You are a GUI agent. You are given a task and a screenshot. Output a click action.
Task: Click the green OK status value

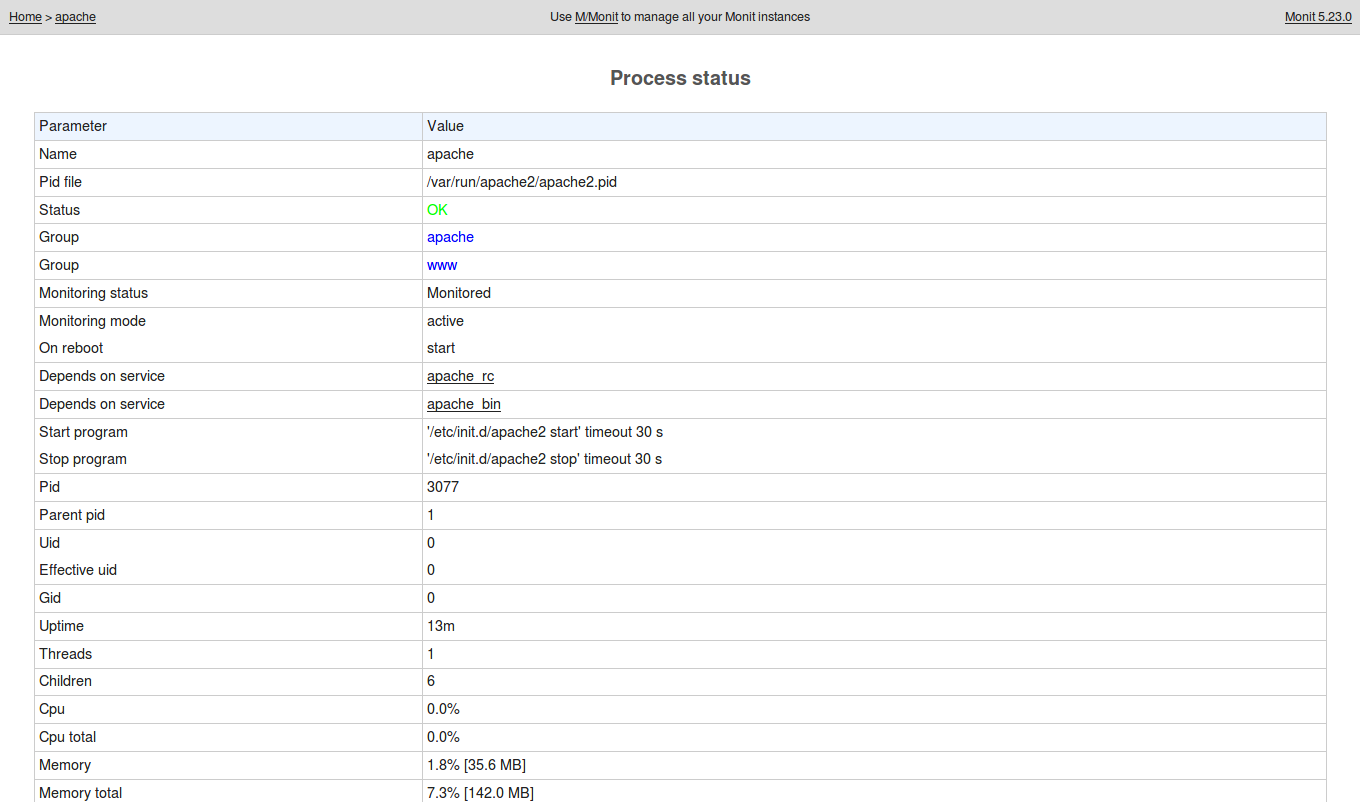(x=438, y=210)
